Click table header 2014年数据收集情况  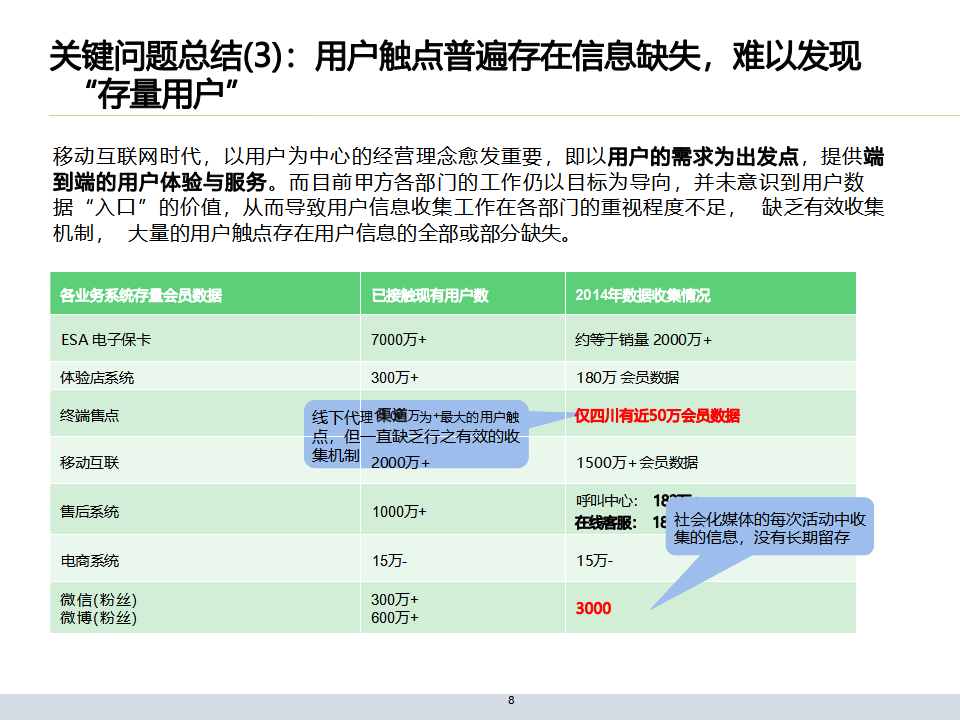642,296
